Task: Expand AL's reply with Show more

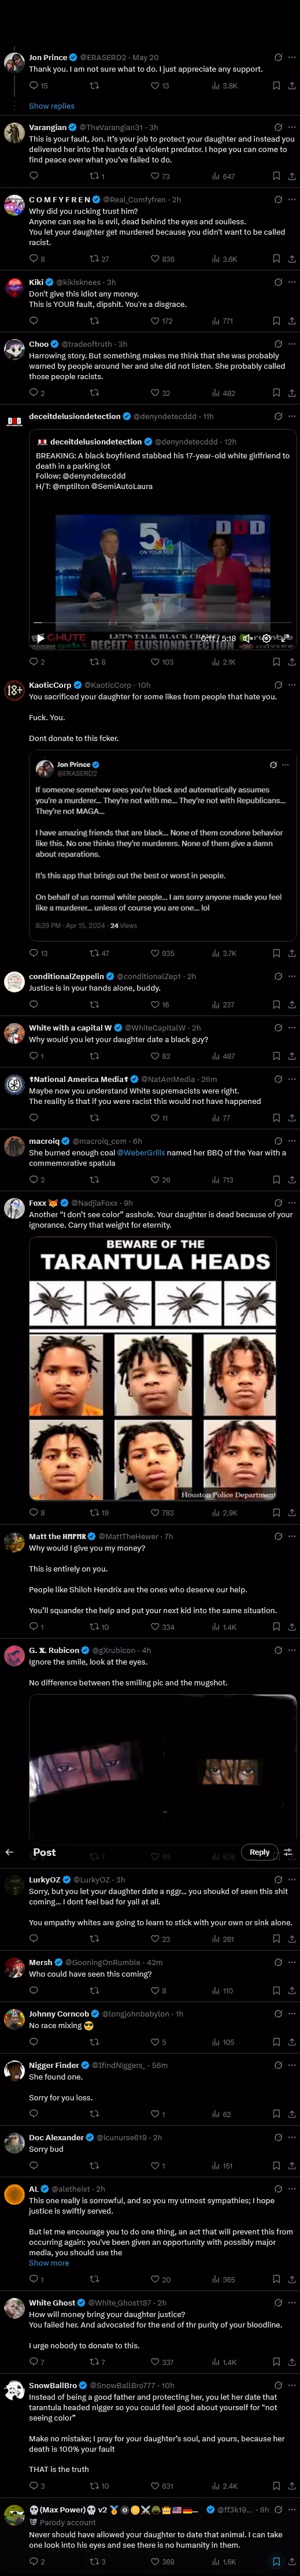Action: (x=49, y=2263)
